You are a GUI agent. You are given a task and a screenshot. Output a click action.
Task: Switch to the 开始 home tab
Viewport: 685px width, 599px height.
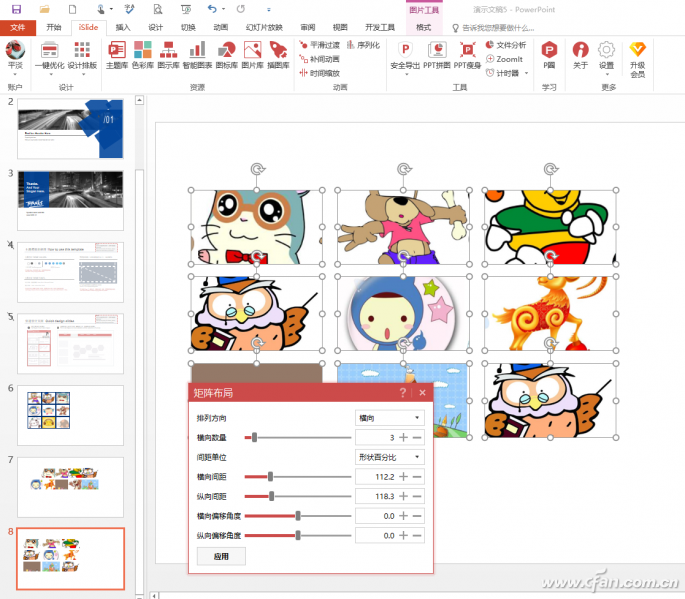(54, 28)
